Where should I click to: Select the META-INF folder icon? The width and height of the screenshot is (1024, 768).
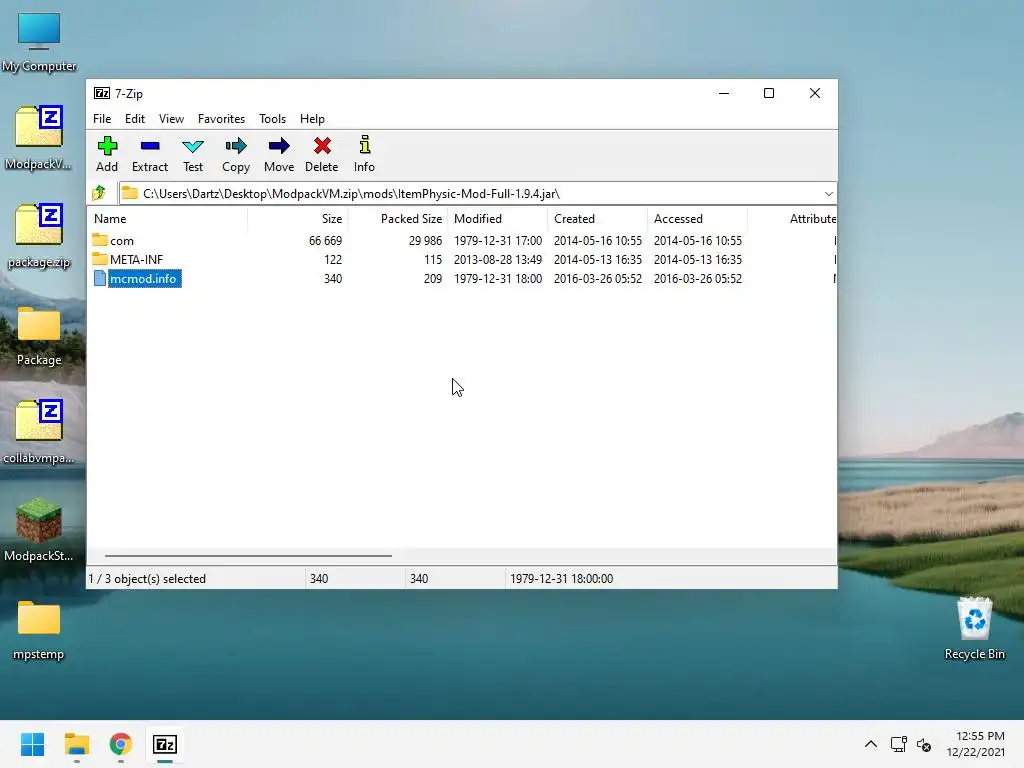(100, 259)
